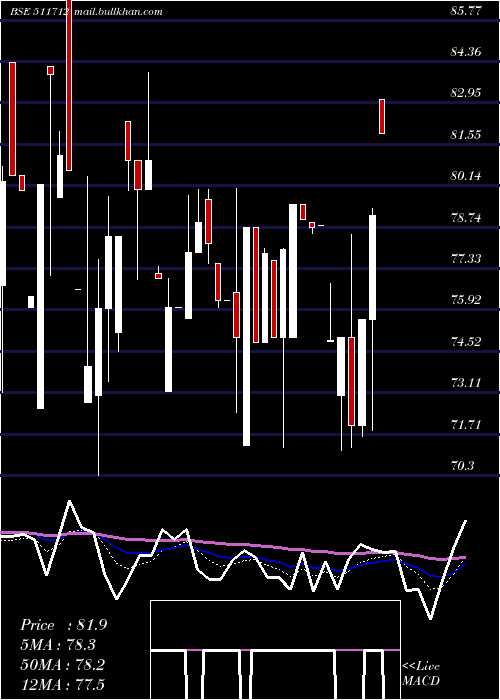Click the last red candle near 82.95
Viewport: 500px width, 700px height.
(x=382, y=117)
